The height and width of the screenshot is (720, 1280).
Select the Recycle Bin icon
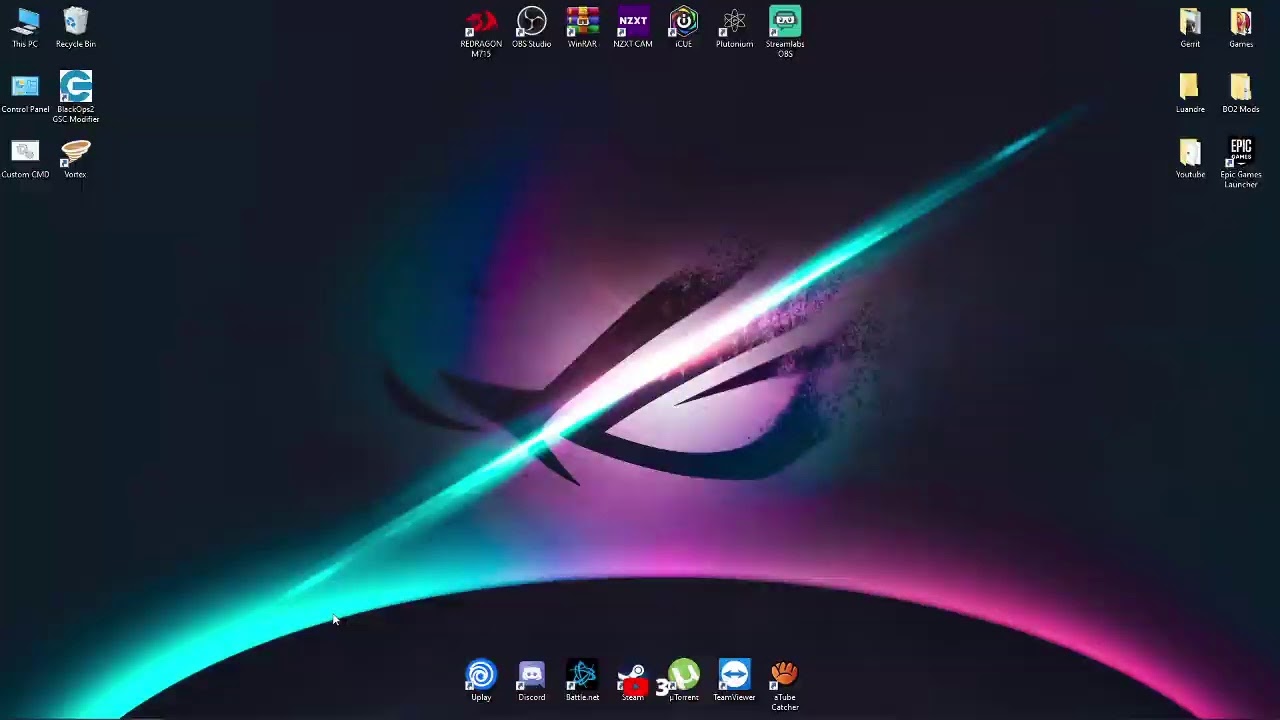pos(76,28)
